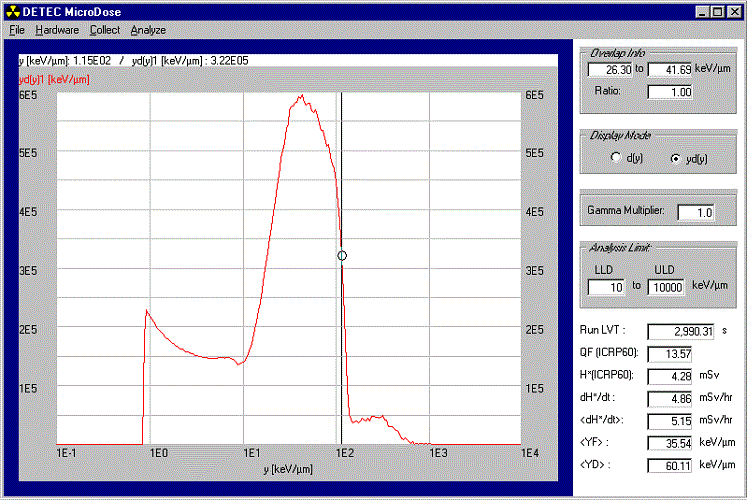Viewport: 747px width, 500px height.
Task: Click the left 6E5 y-axis label
Action: pos(28,95)
